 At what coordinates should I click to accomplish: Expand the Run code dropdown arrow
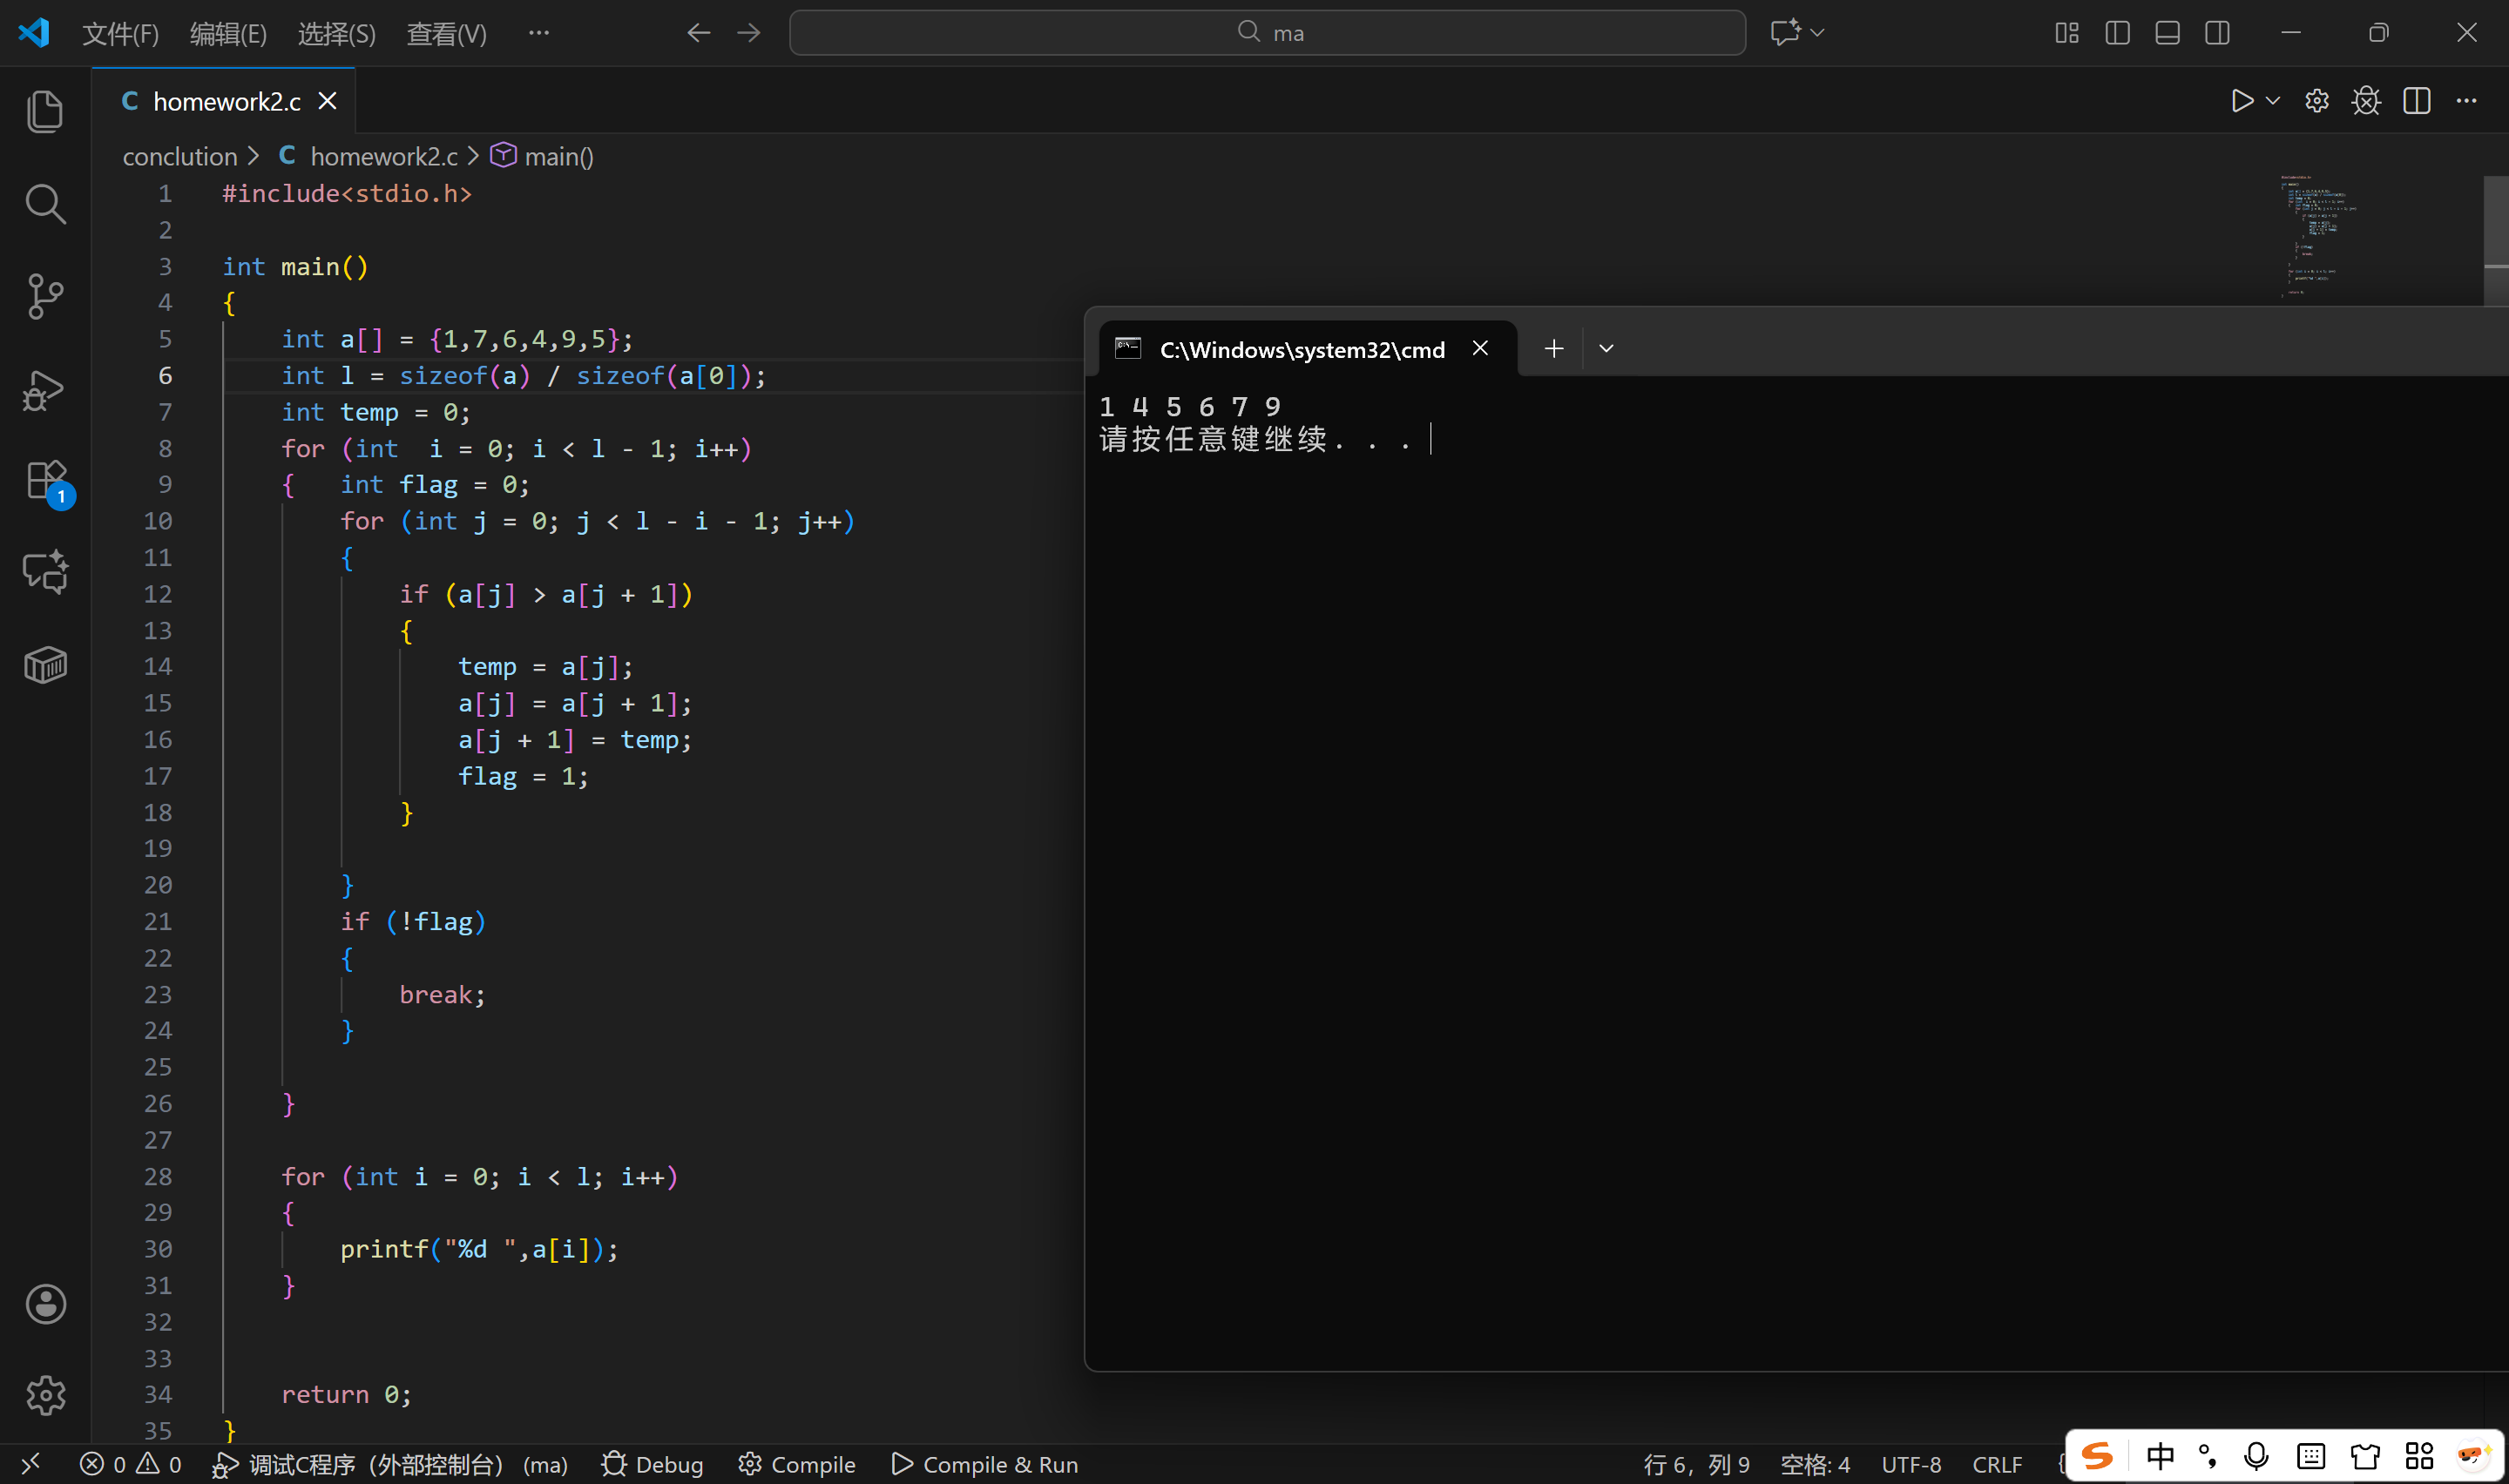(2273, 101)
